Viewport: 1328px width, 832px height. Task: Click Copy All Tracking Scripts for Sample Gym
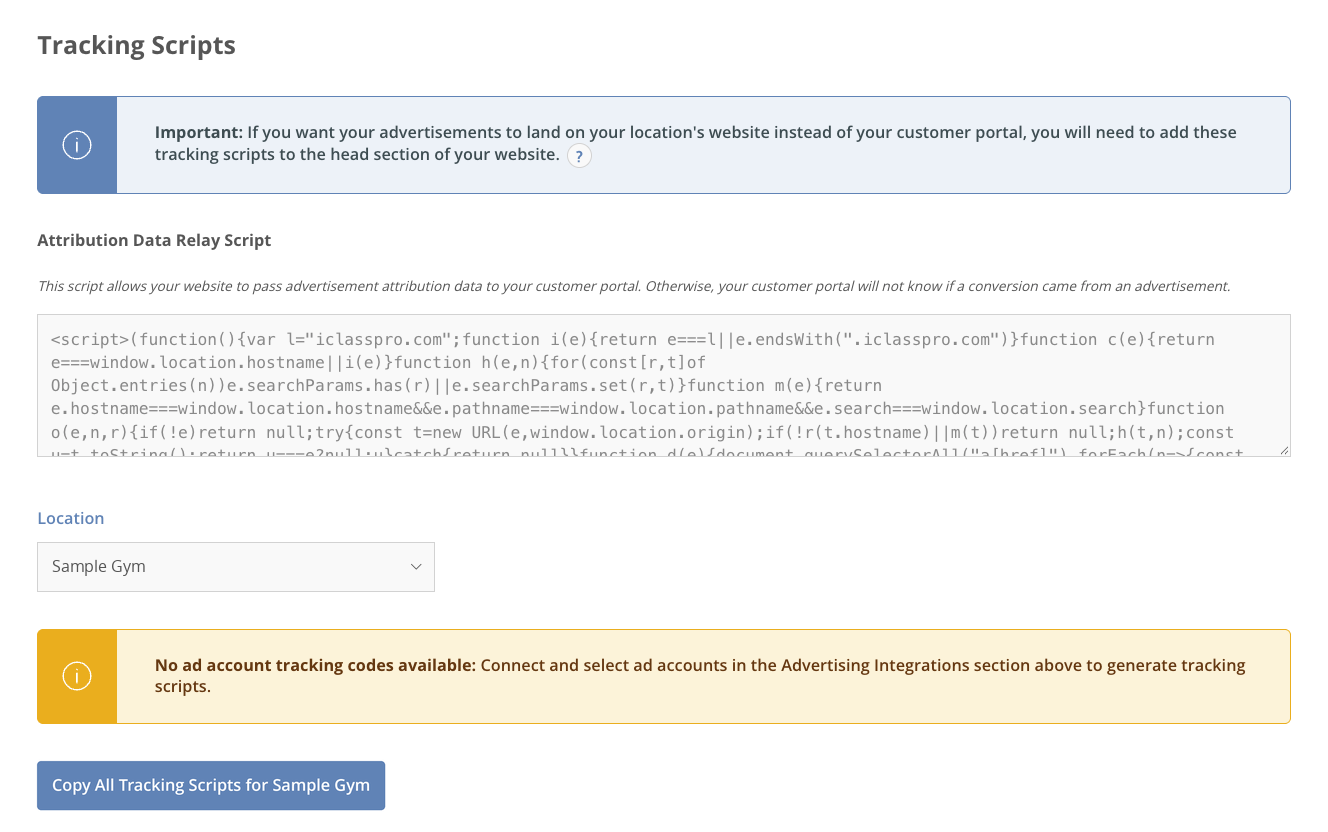211,786
